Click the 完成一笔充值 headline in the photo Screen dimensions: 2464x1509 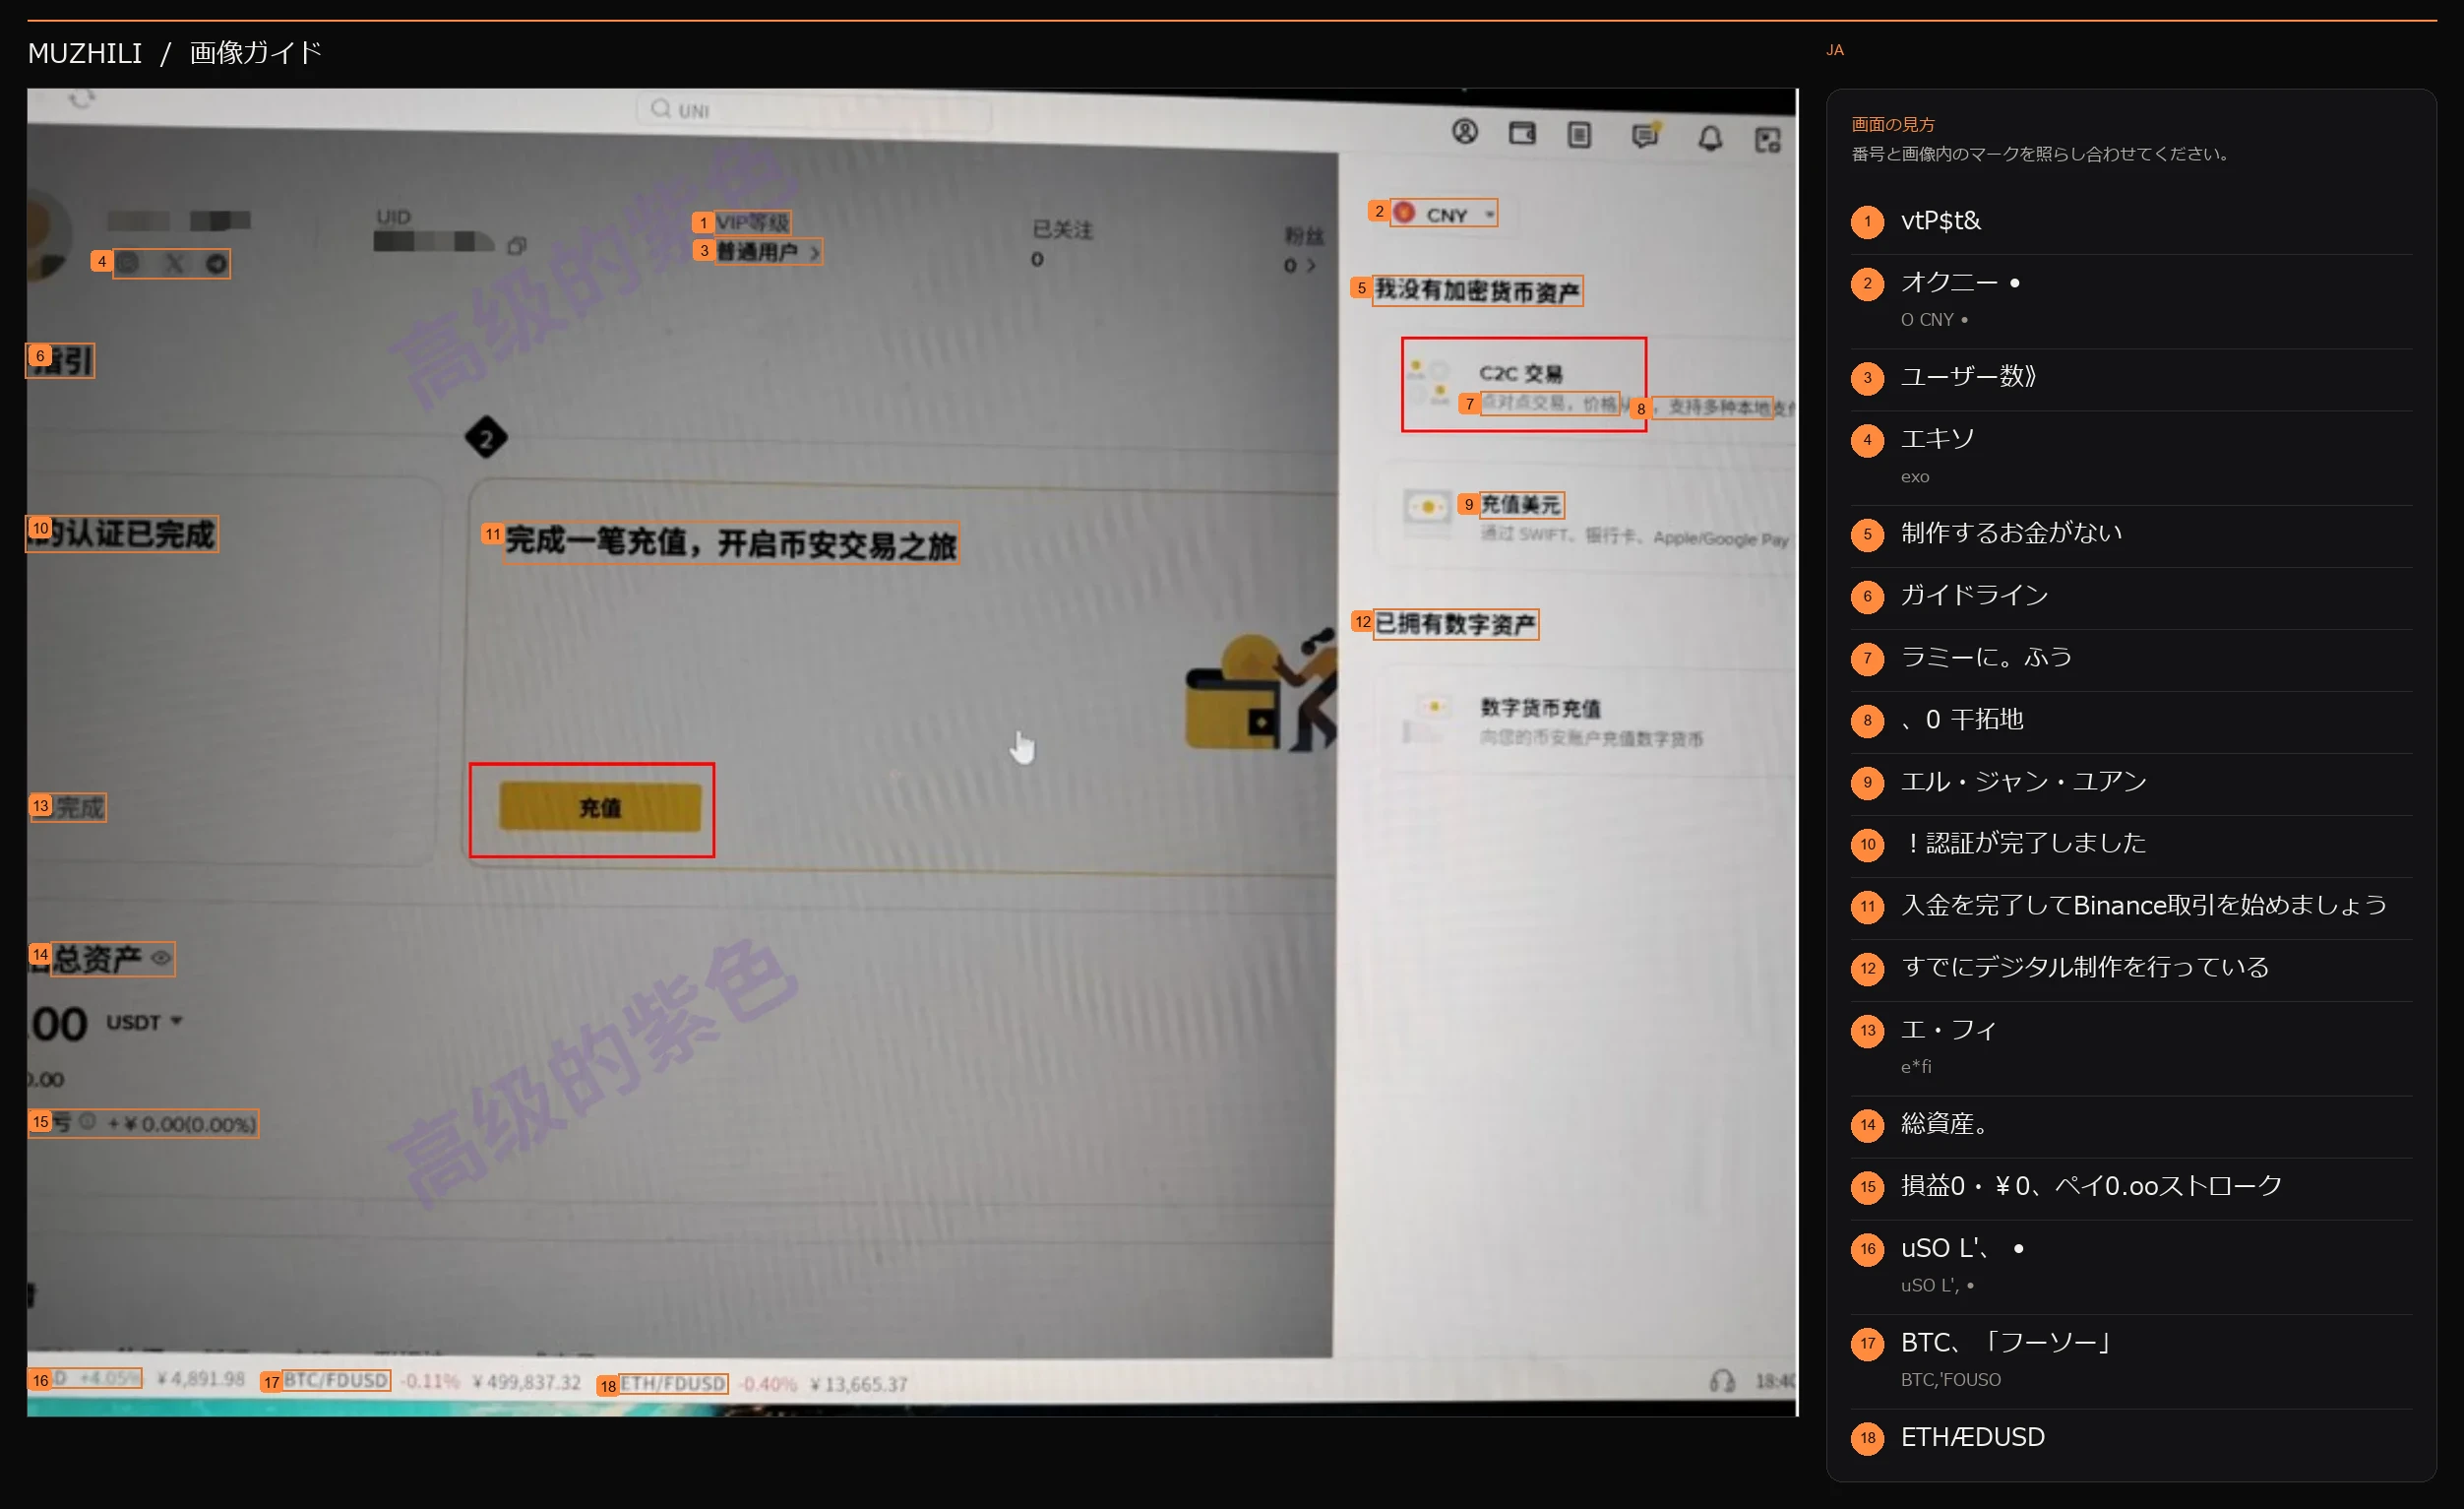pos(731,543)
